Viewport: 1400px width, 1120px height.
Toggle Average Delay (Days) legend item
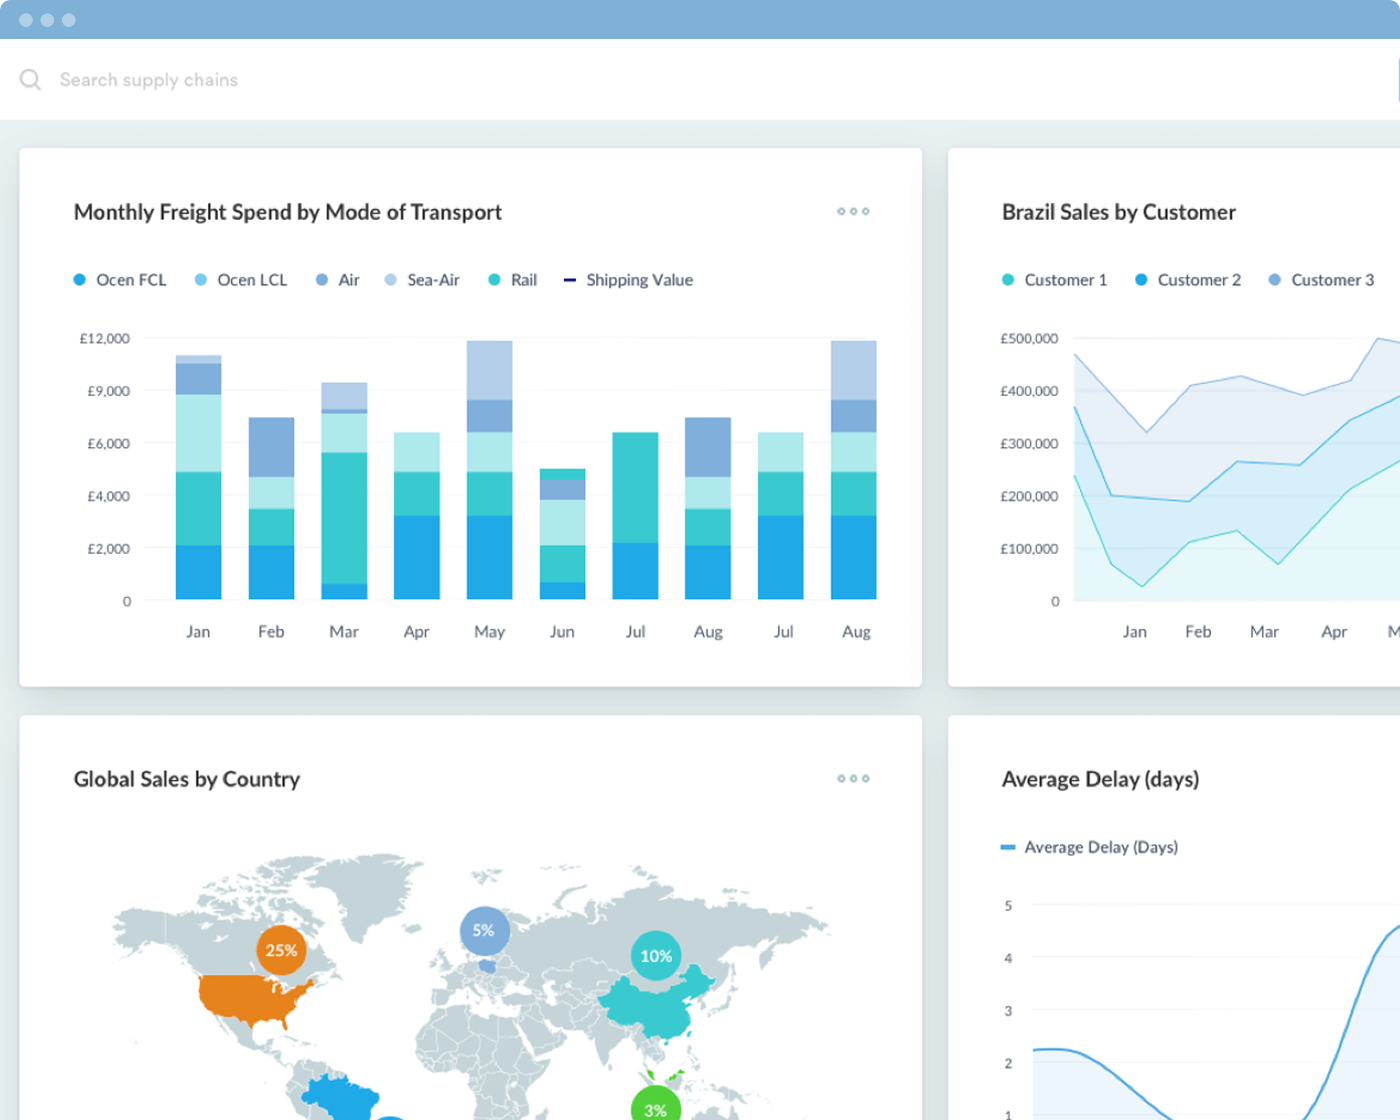coord(1090,847)
